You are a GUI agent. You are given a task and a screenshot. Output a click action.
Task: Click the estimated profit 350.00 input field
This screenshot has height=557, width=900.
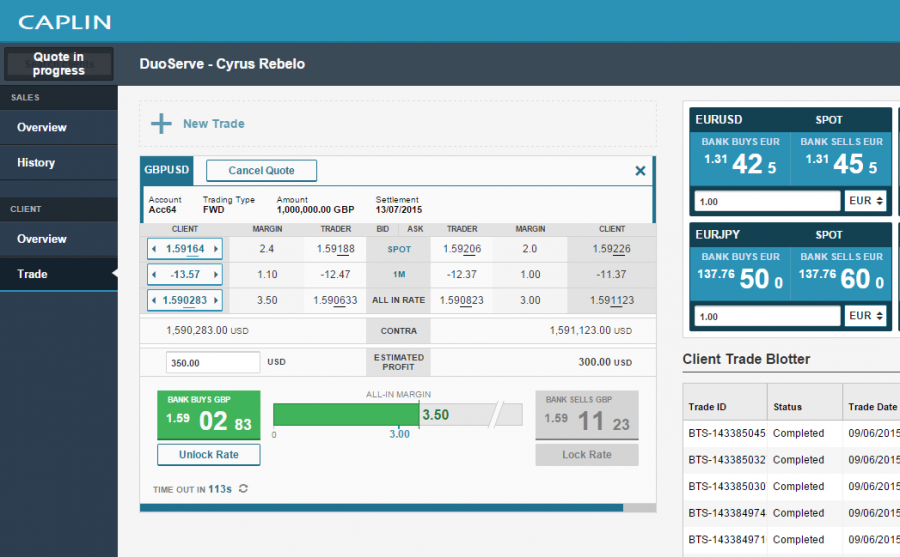click(213, 363)
